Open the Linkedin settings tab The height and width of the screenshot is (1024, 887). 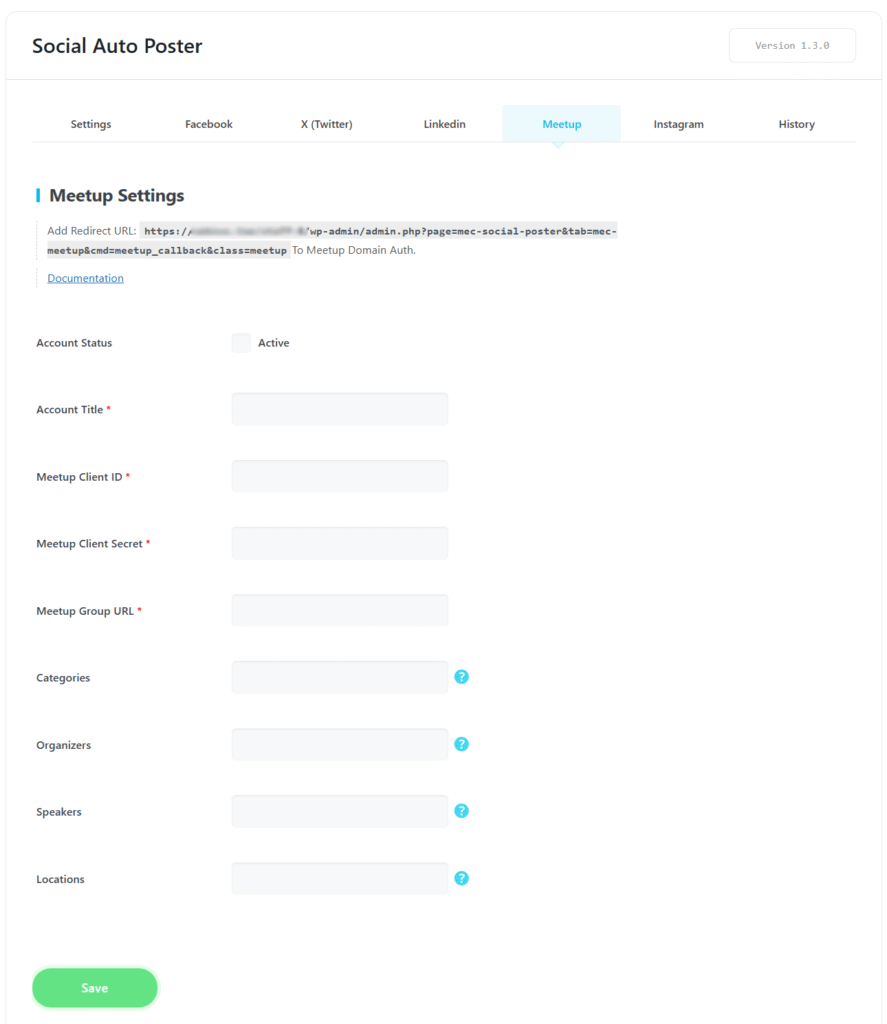(x=444, y=123)
